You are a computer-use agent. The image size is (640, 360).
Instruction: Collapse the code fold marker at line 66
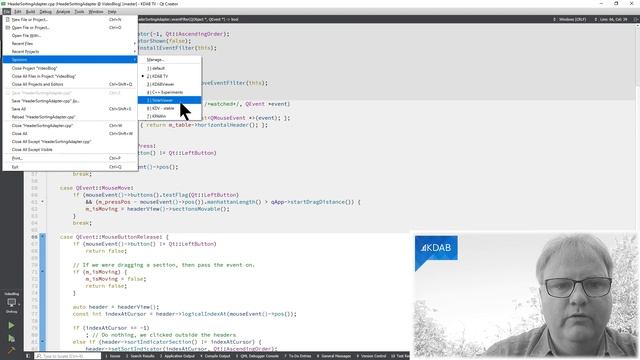[x=42, y=237]
